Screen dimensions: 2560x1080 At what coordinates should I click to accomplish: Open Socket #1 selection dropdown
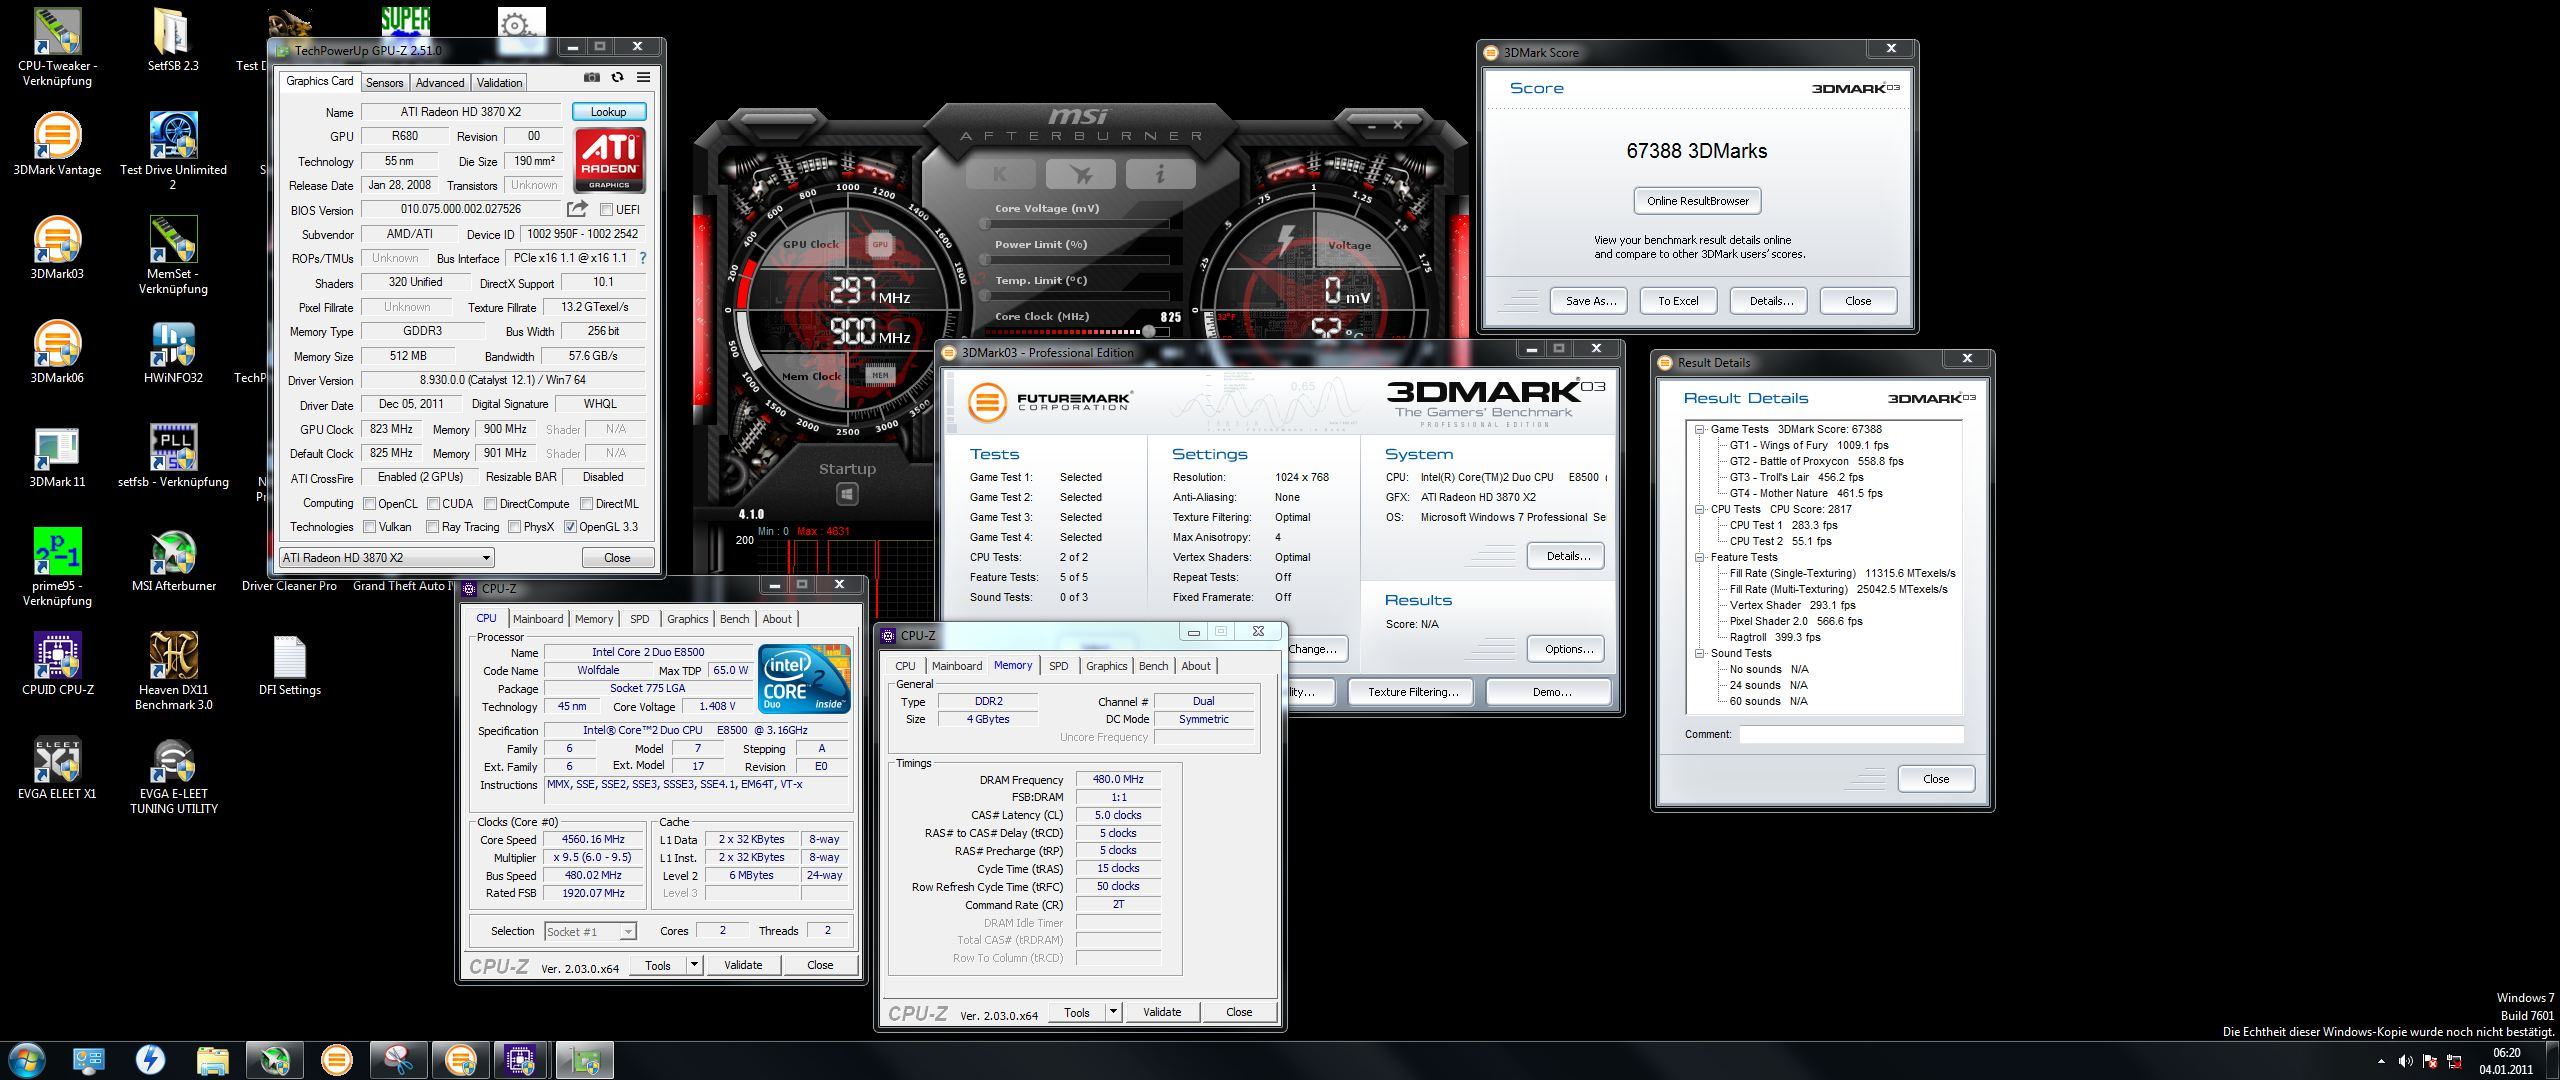click(590, 931)
